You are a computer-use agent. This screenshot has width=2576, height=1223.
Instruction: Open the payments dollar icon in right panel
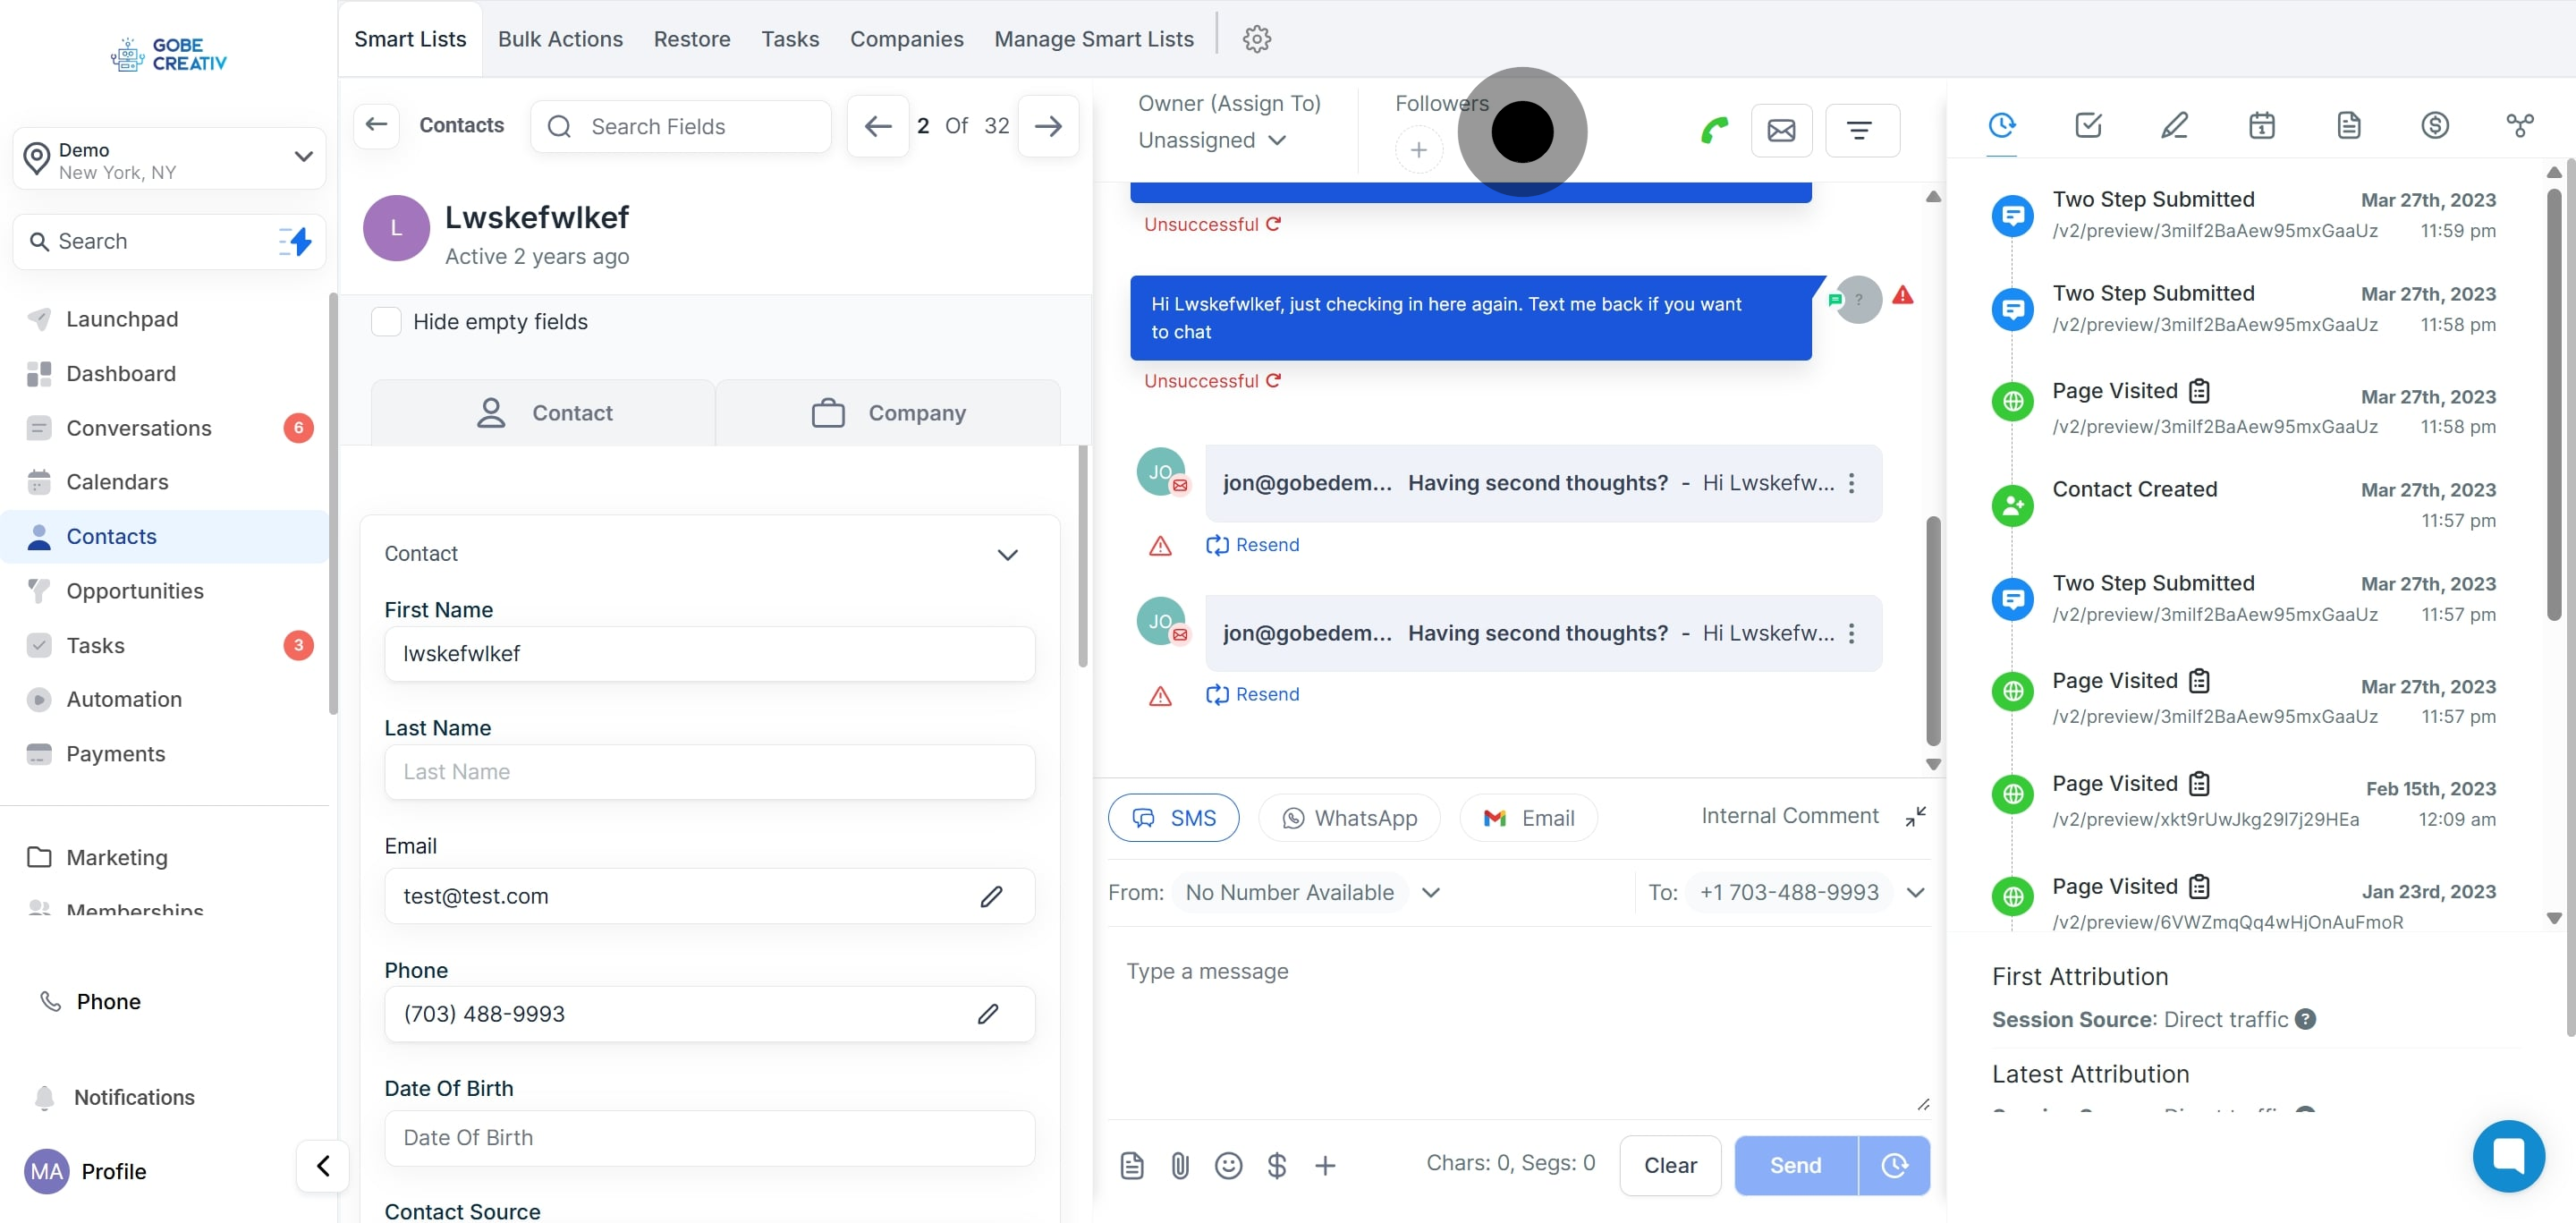tap(2434, 126)
